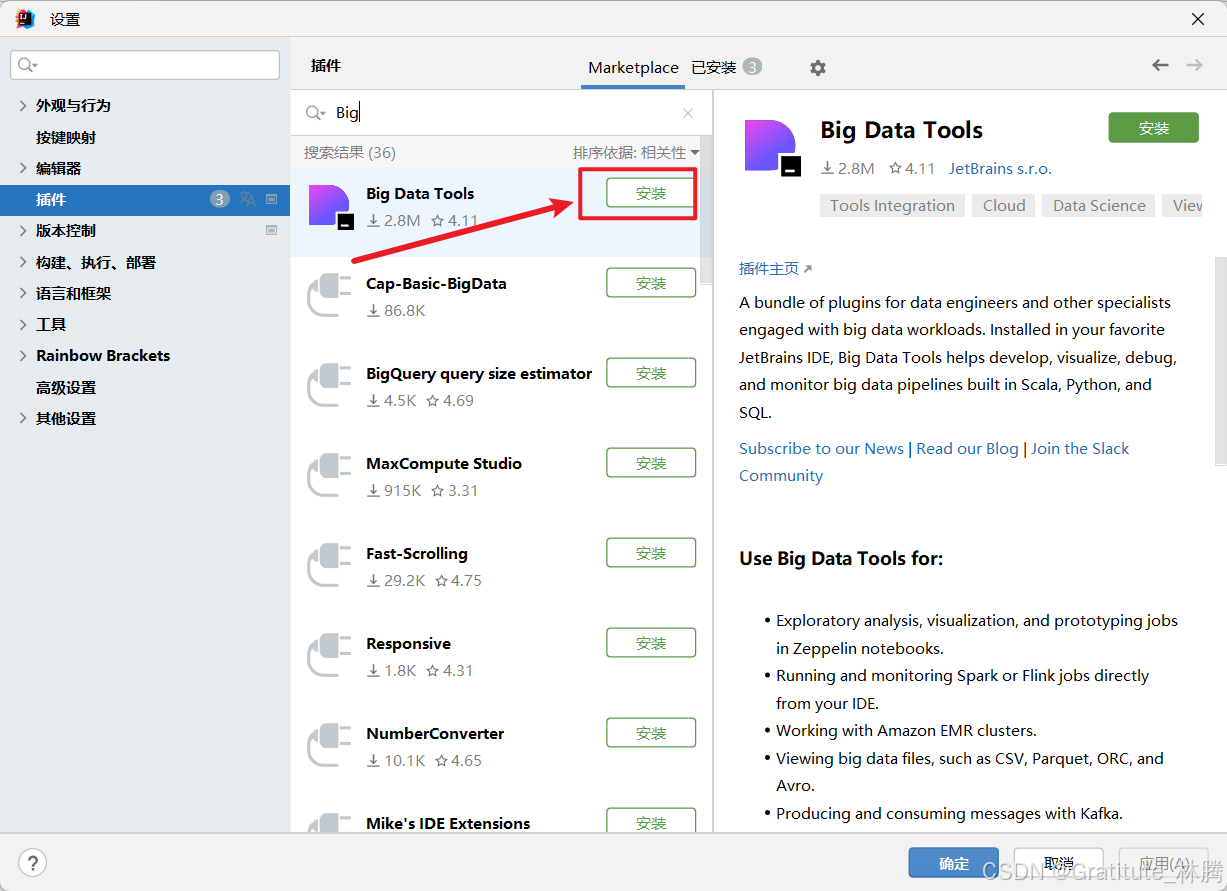Open help with question mark button
Image resolution: width=1227 pixels, height=891 pixels.
click(x=33, y=863)
